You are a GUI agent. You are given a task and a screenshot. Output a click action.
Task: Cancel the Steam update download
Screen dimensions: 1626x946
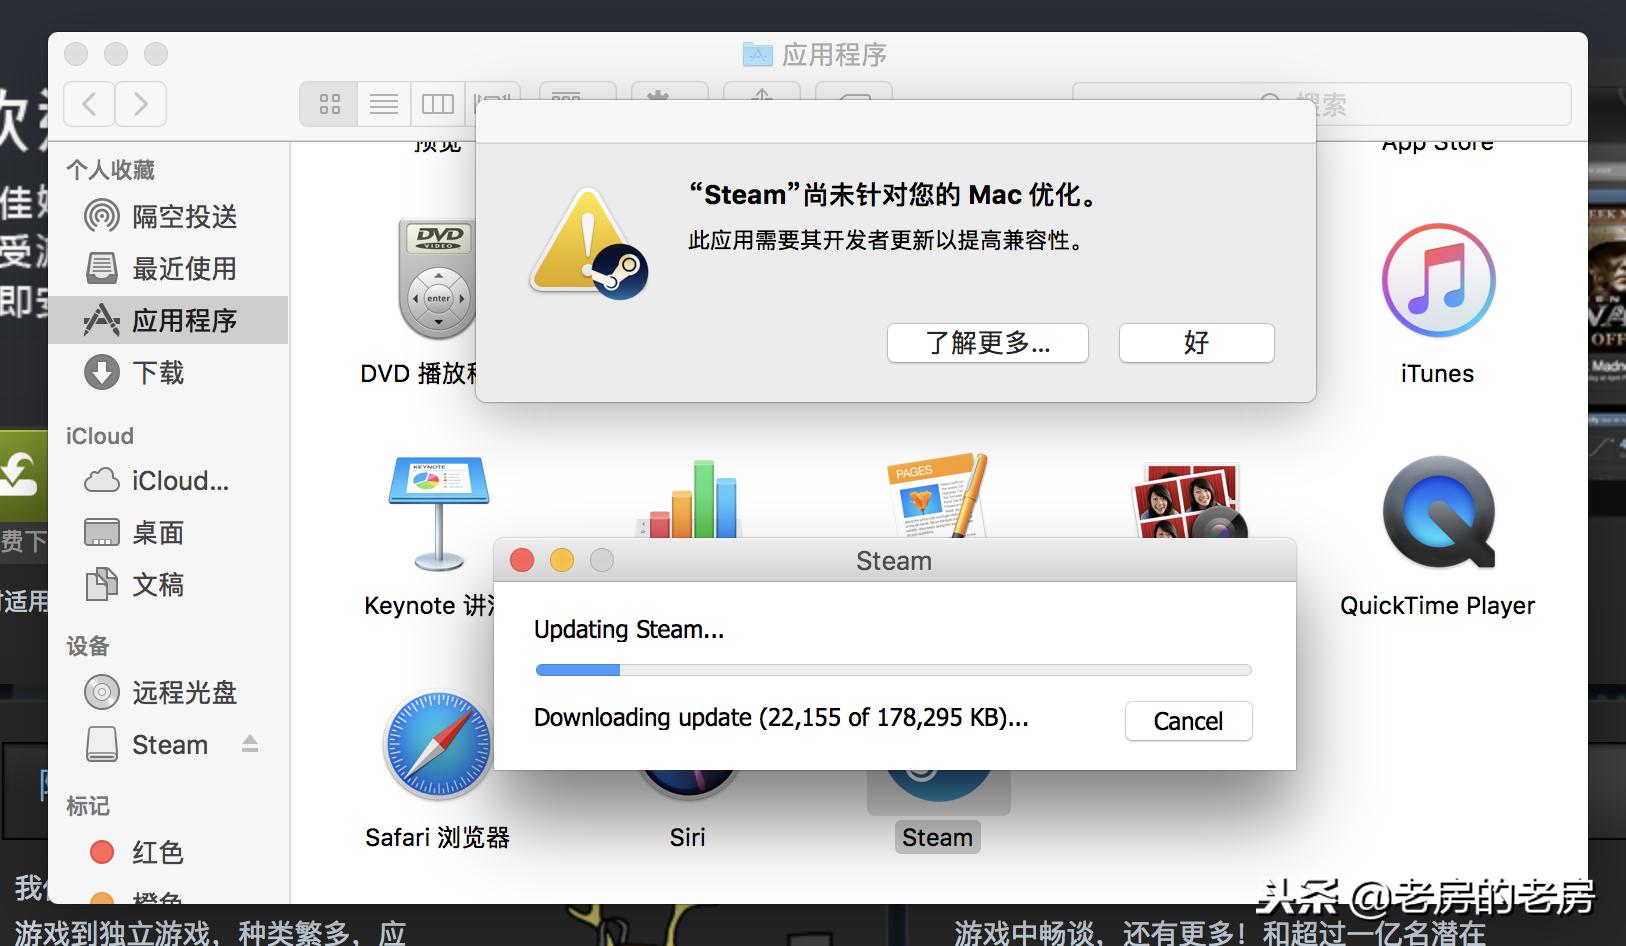[1188, 721]
